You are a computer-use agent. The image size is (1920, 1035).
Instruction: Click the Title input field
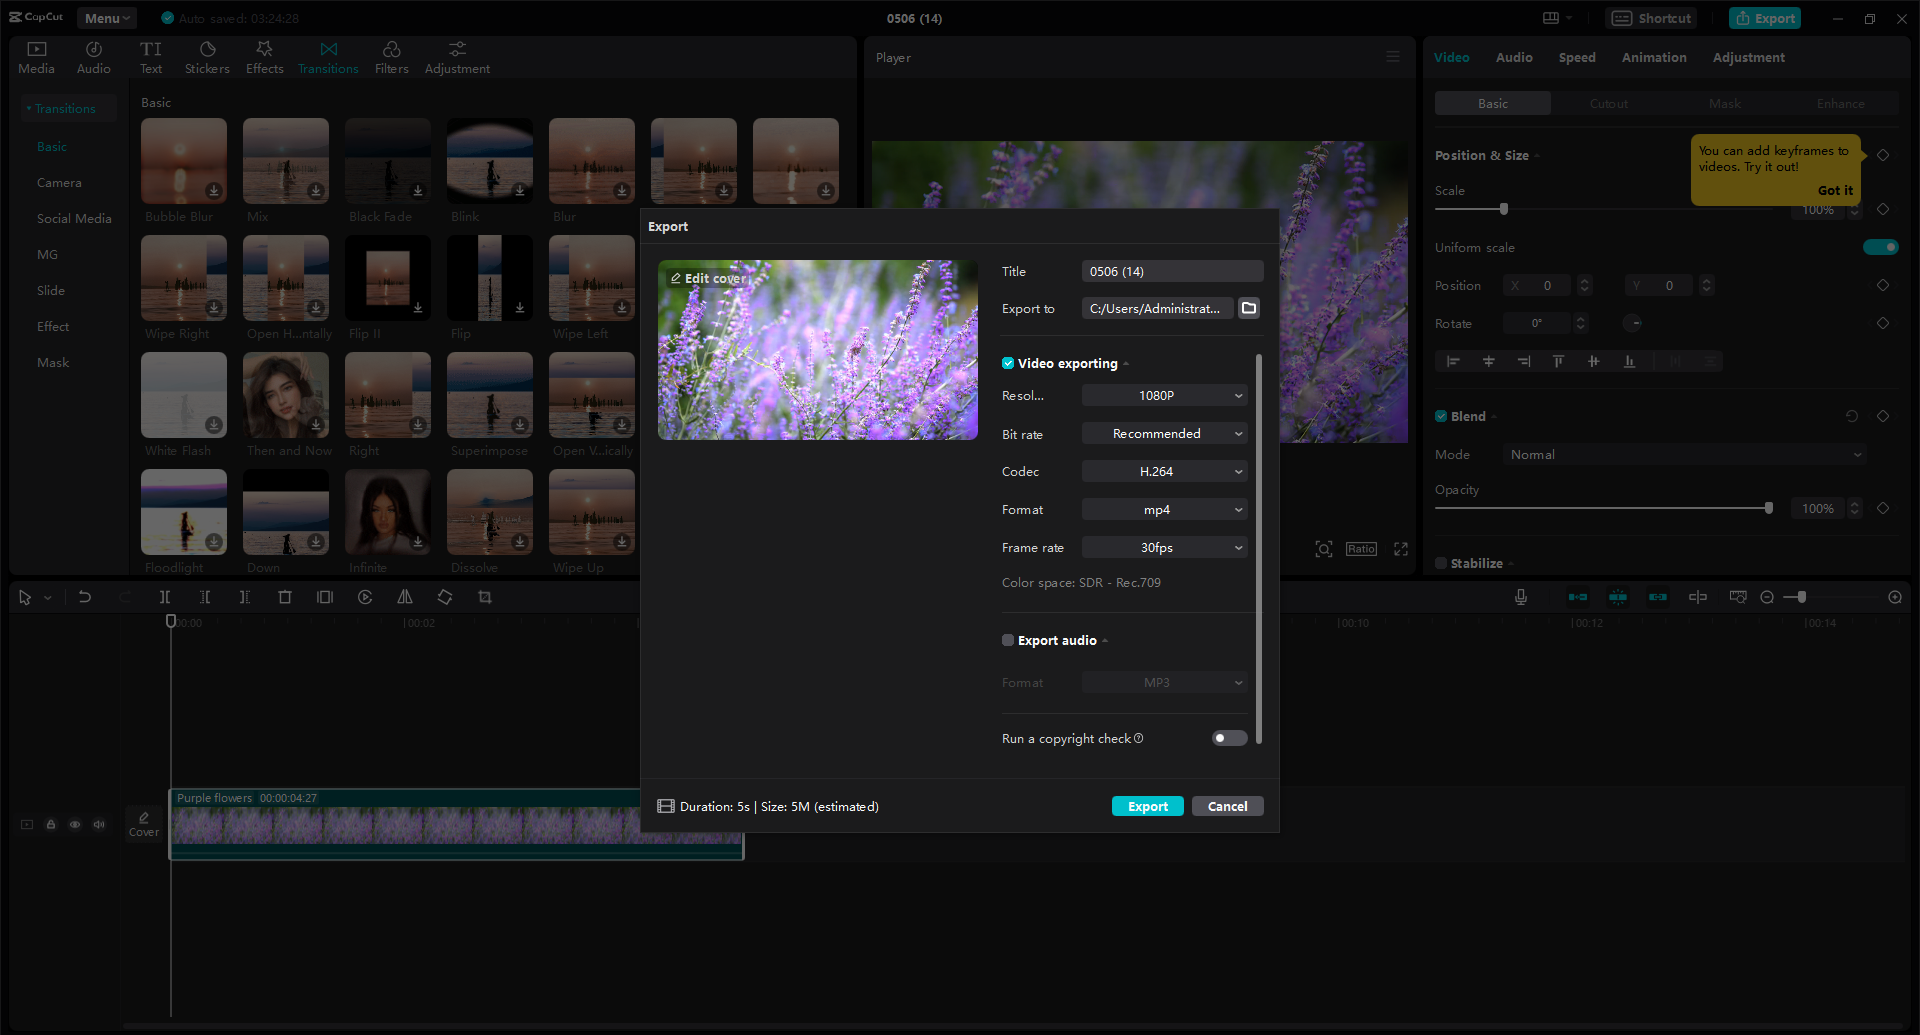tap(1172, 271)
